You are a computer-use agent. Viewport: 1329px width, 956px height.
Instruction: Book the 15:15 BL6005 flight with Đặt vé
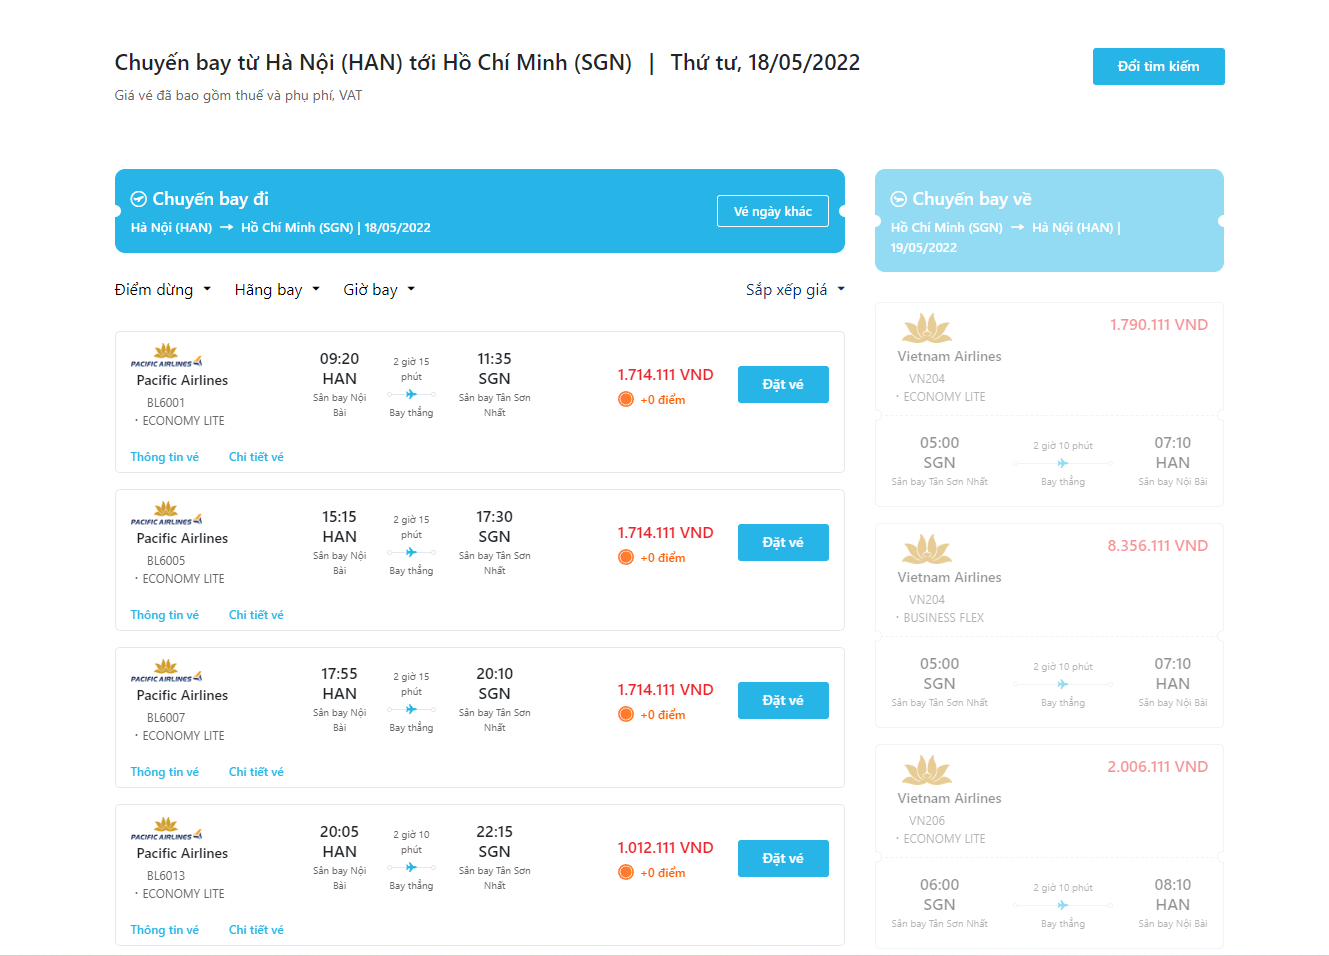[783, 543]
